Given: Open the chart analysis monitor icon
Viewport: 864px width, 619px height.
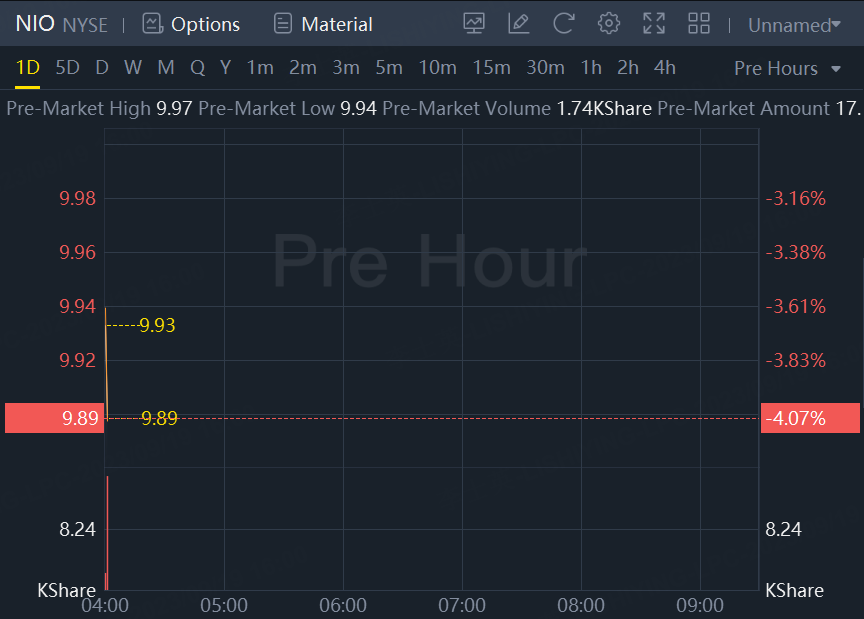Looking at the screenshot, I should point(474,24).
